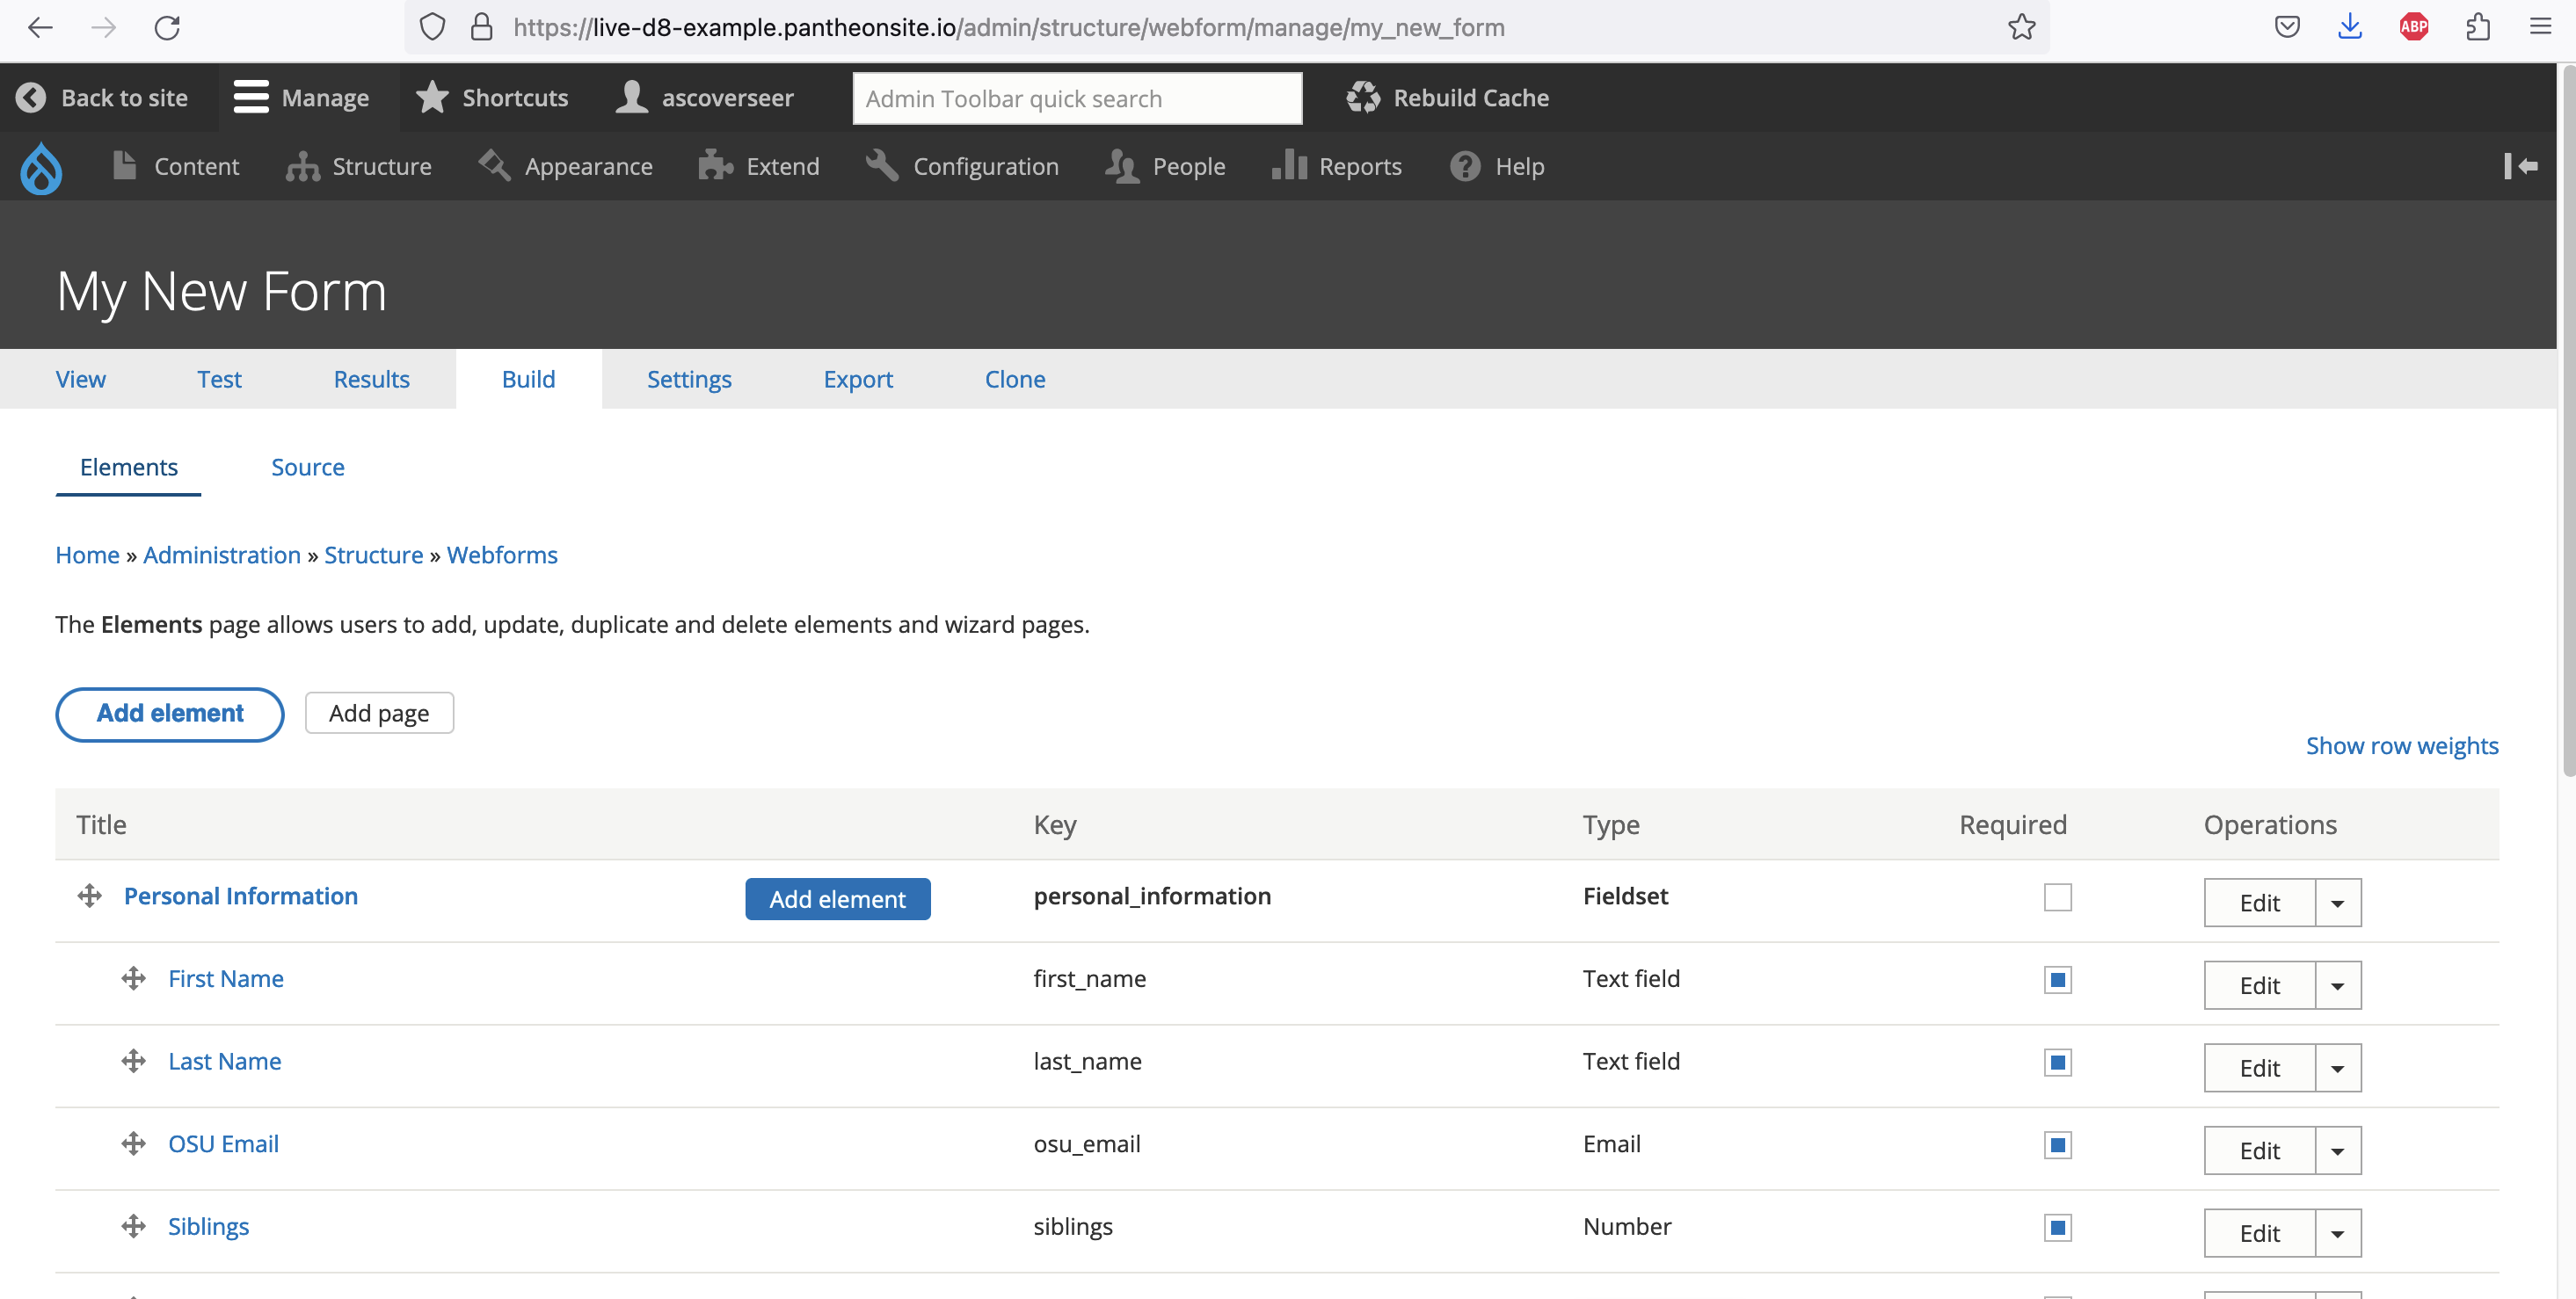Toggle the Required checkbox for First Name
This screenshot has width=2576, height=1299.
click(x=2057, y=979)
